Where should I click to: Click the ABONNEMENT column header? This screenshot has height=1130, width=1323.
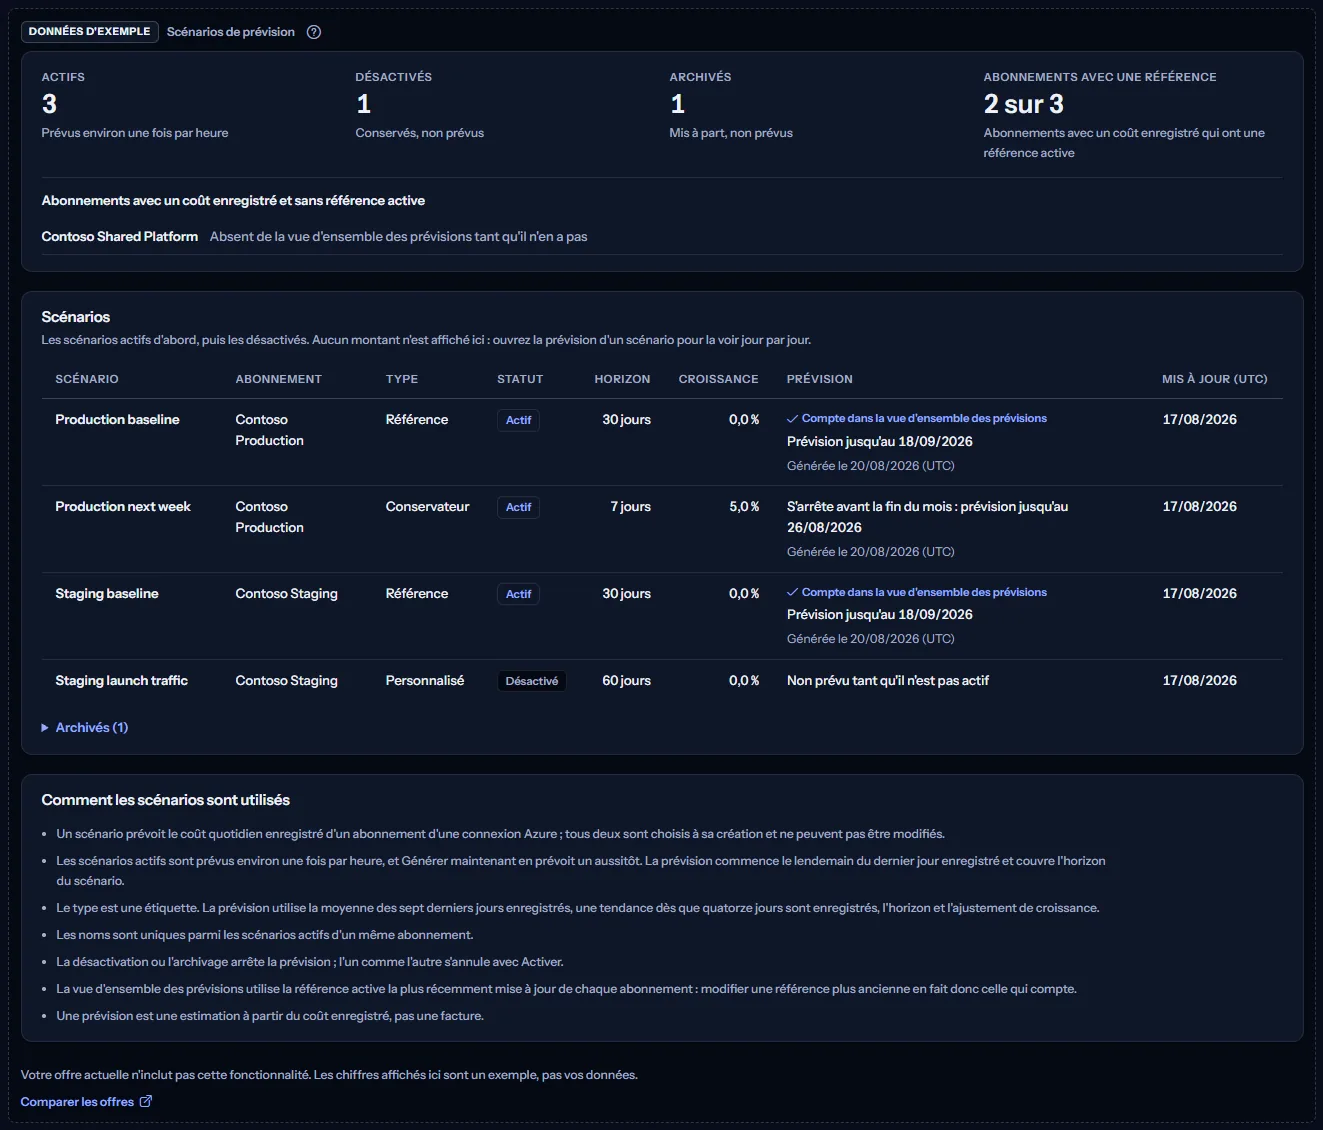279,380
